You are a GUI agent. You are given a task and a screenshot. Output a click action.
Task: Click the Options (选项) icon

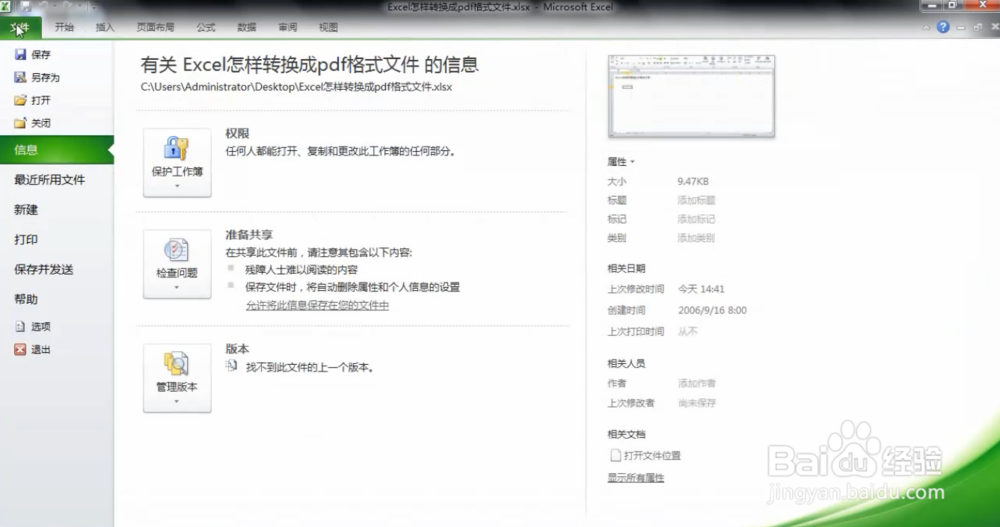click(20, 327)
